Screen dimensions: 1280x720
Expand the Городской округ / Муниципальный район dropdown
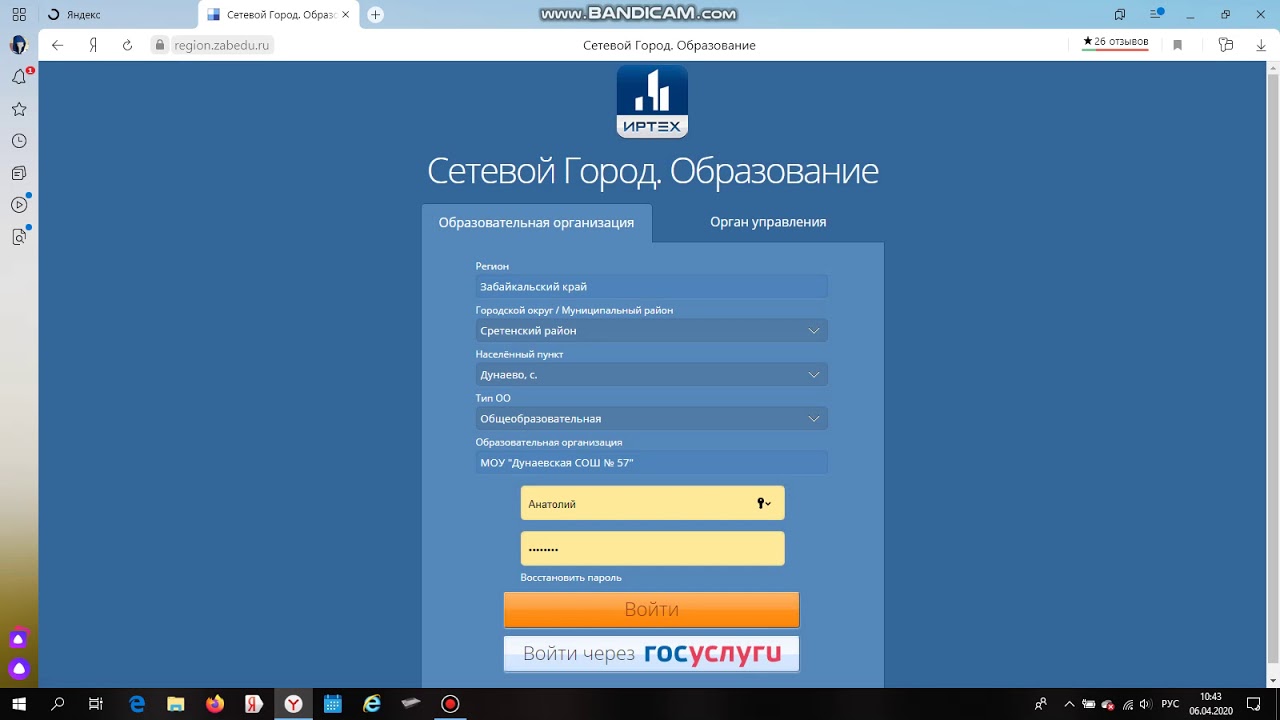651,331
